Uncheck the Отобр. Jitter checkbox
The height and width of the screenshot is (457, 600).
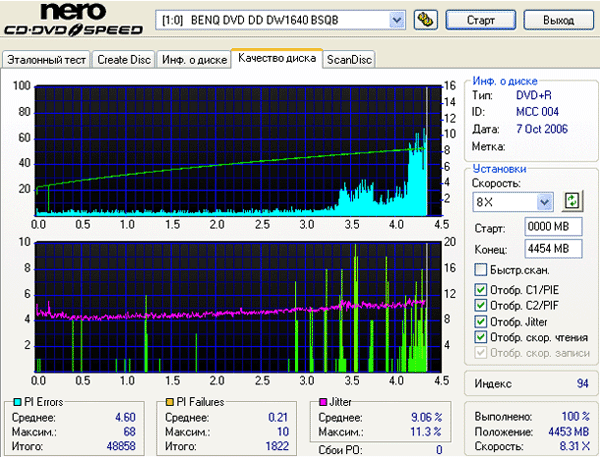tap(481, 321)
